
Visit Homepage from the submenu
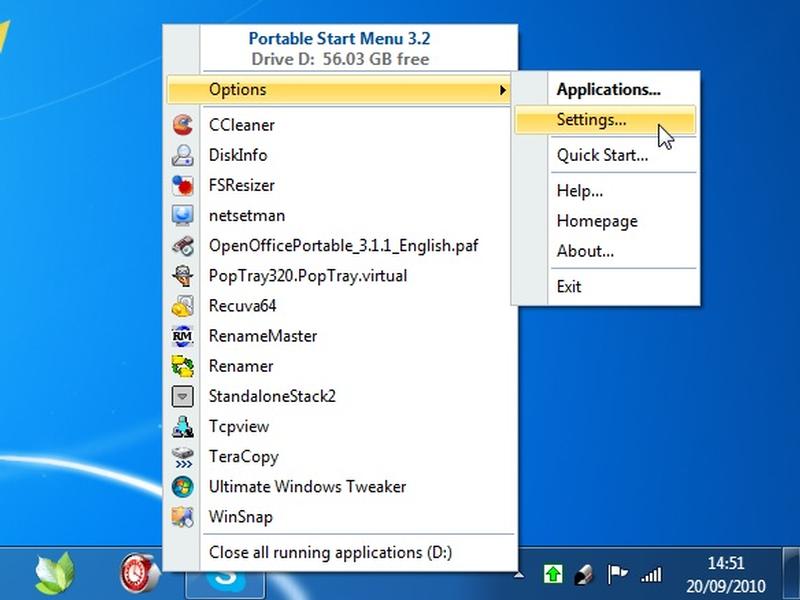597,221
